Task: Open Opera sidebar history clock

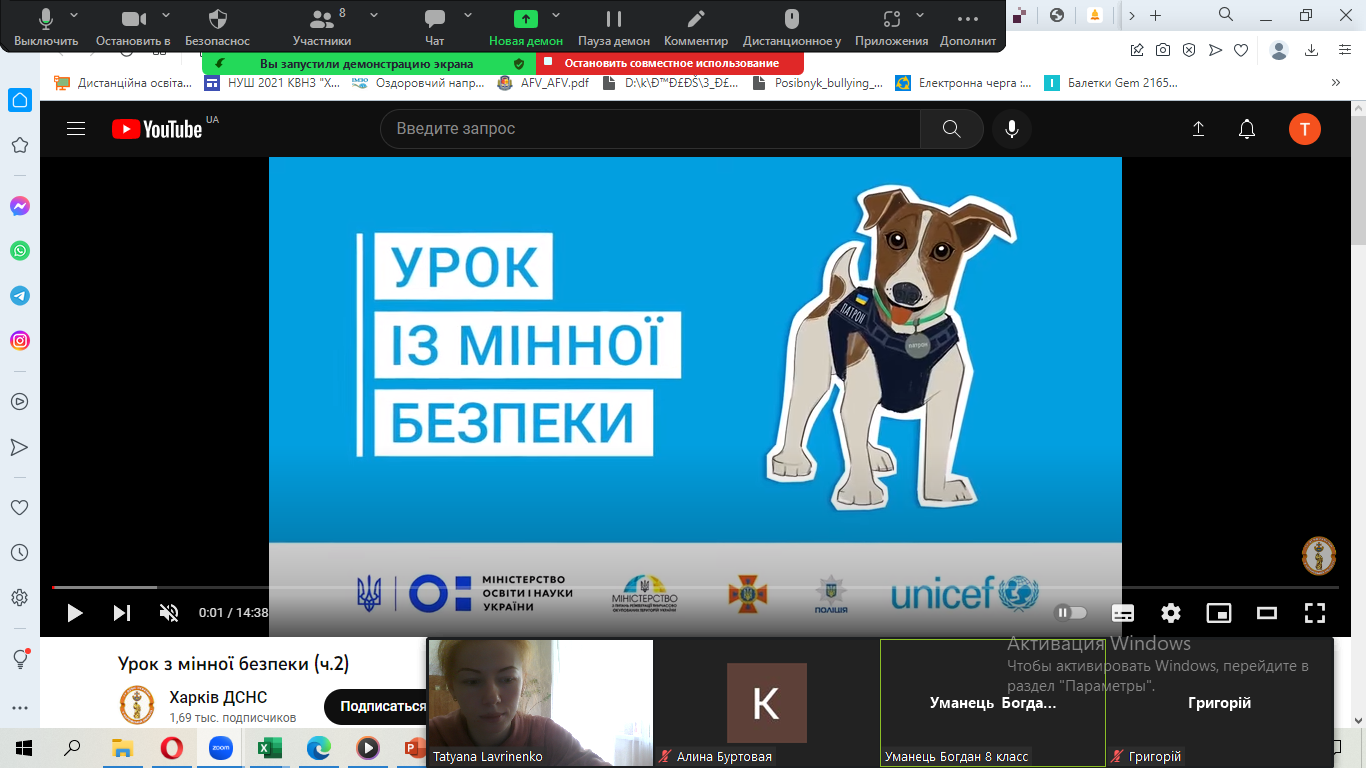Action: tap(20, 552)
